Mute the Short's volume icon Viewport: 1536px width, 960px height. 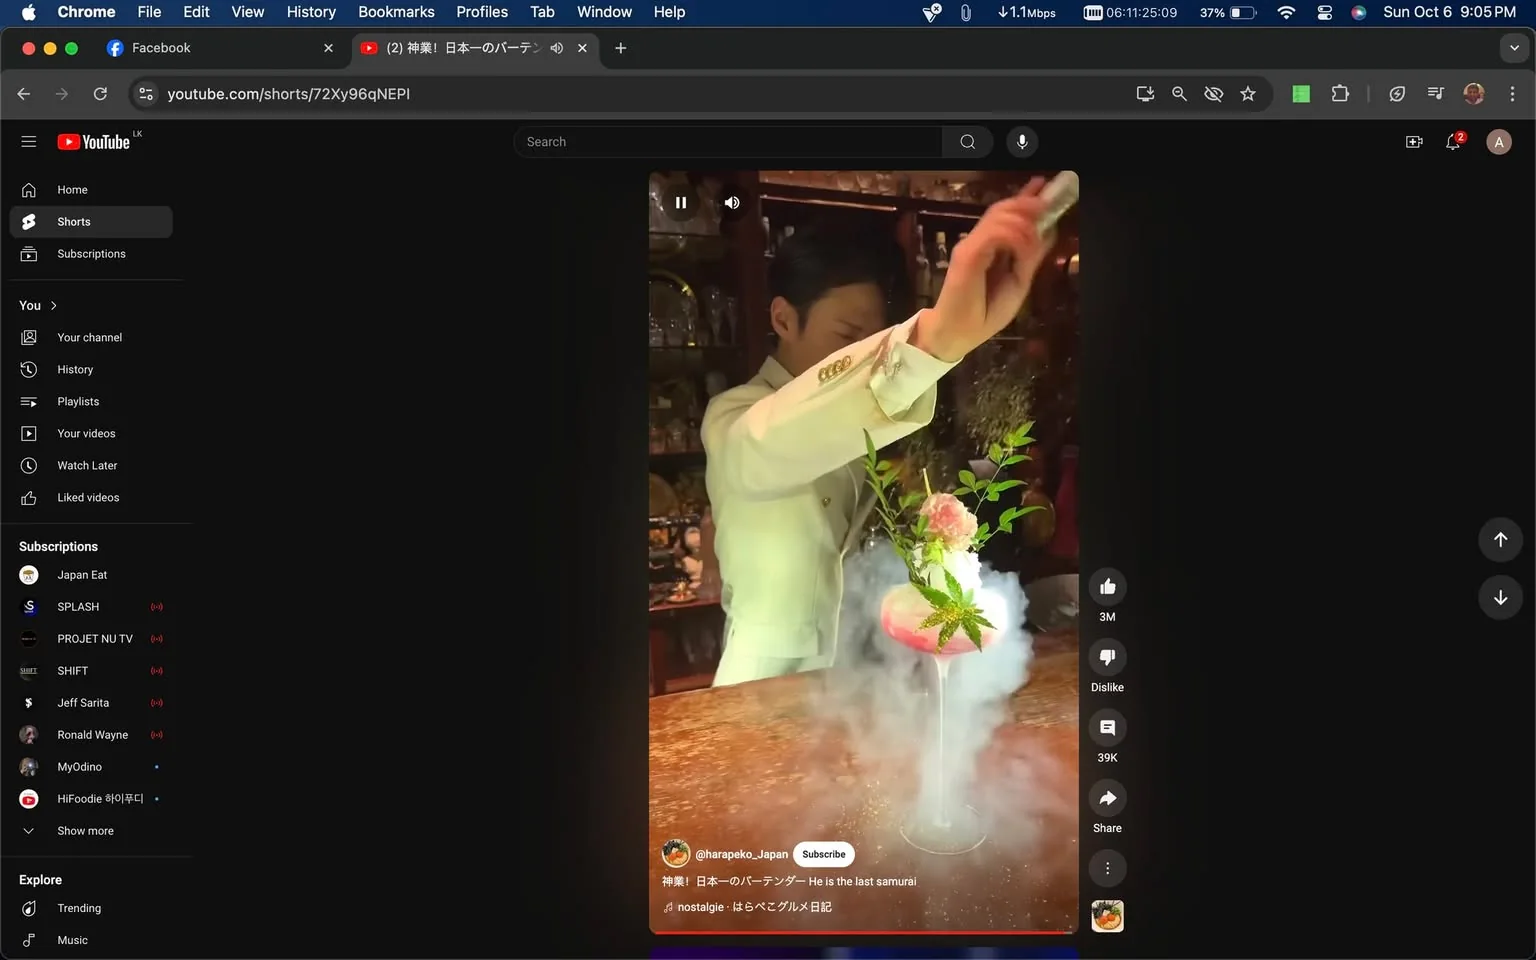point(732,202)
